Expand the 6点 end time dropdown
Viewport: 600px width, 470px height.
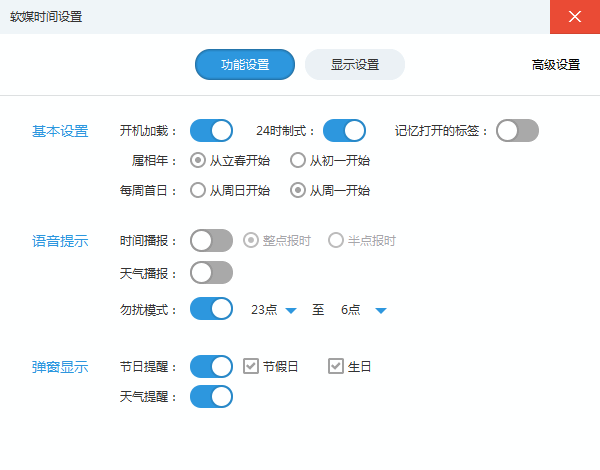click(x=364, y=310)
